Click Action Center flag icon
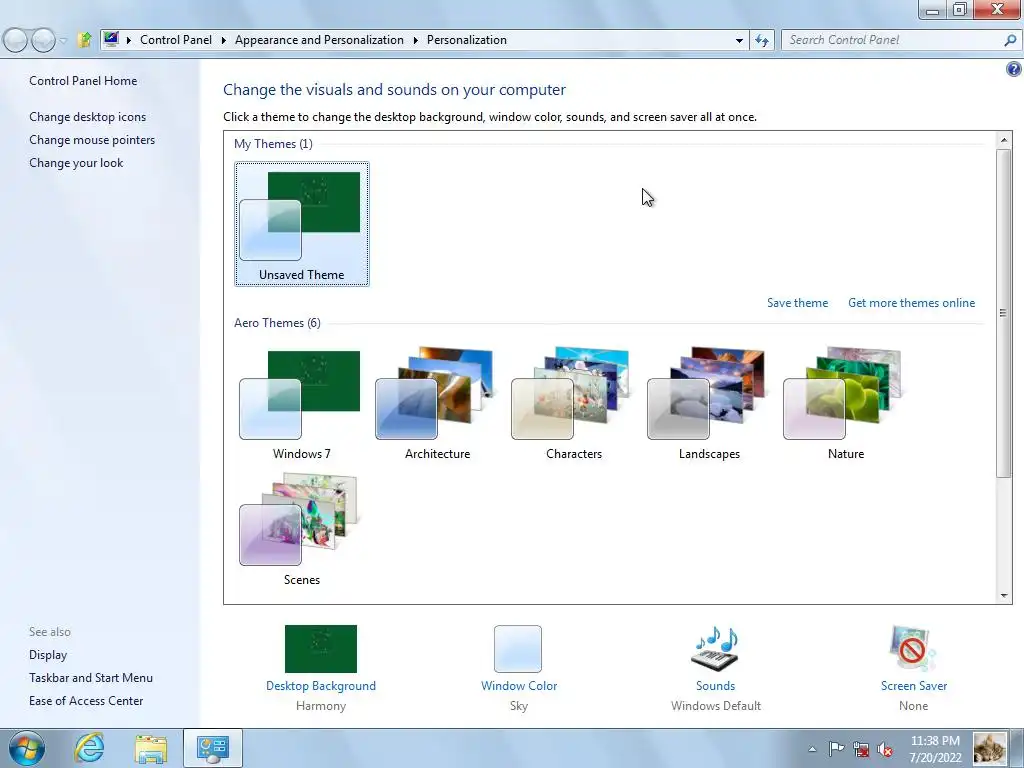Screen dimensions: 1024x768 [836, 749]
